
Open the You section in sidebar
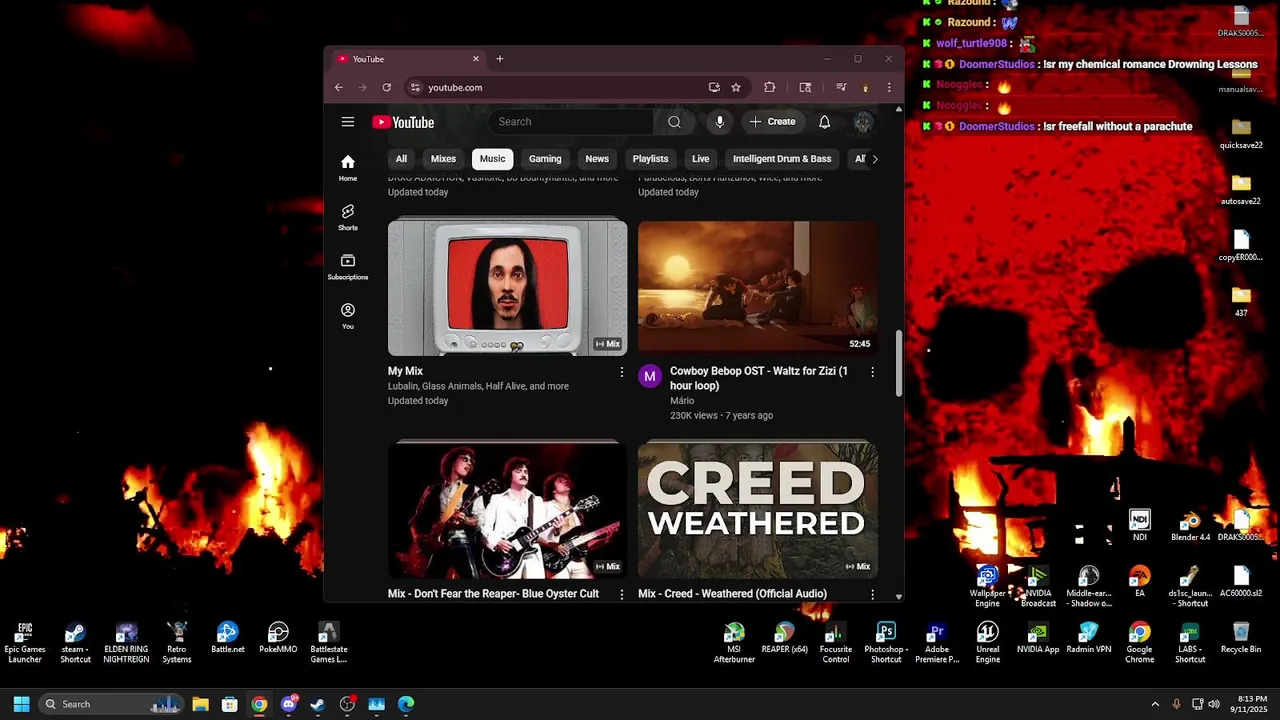[x=348, y=316]
